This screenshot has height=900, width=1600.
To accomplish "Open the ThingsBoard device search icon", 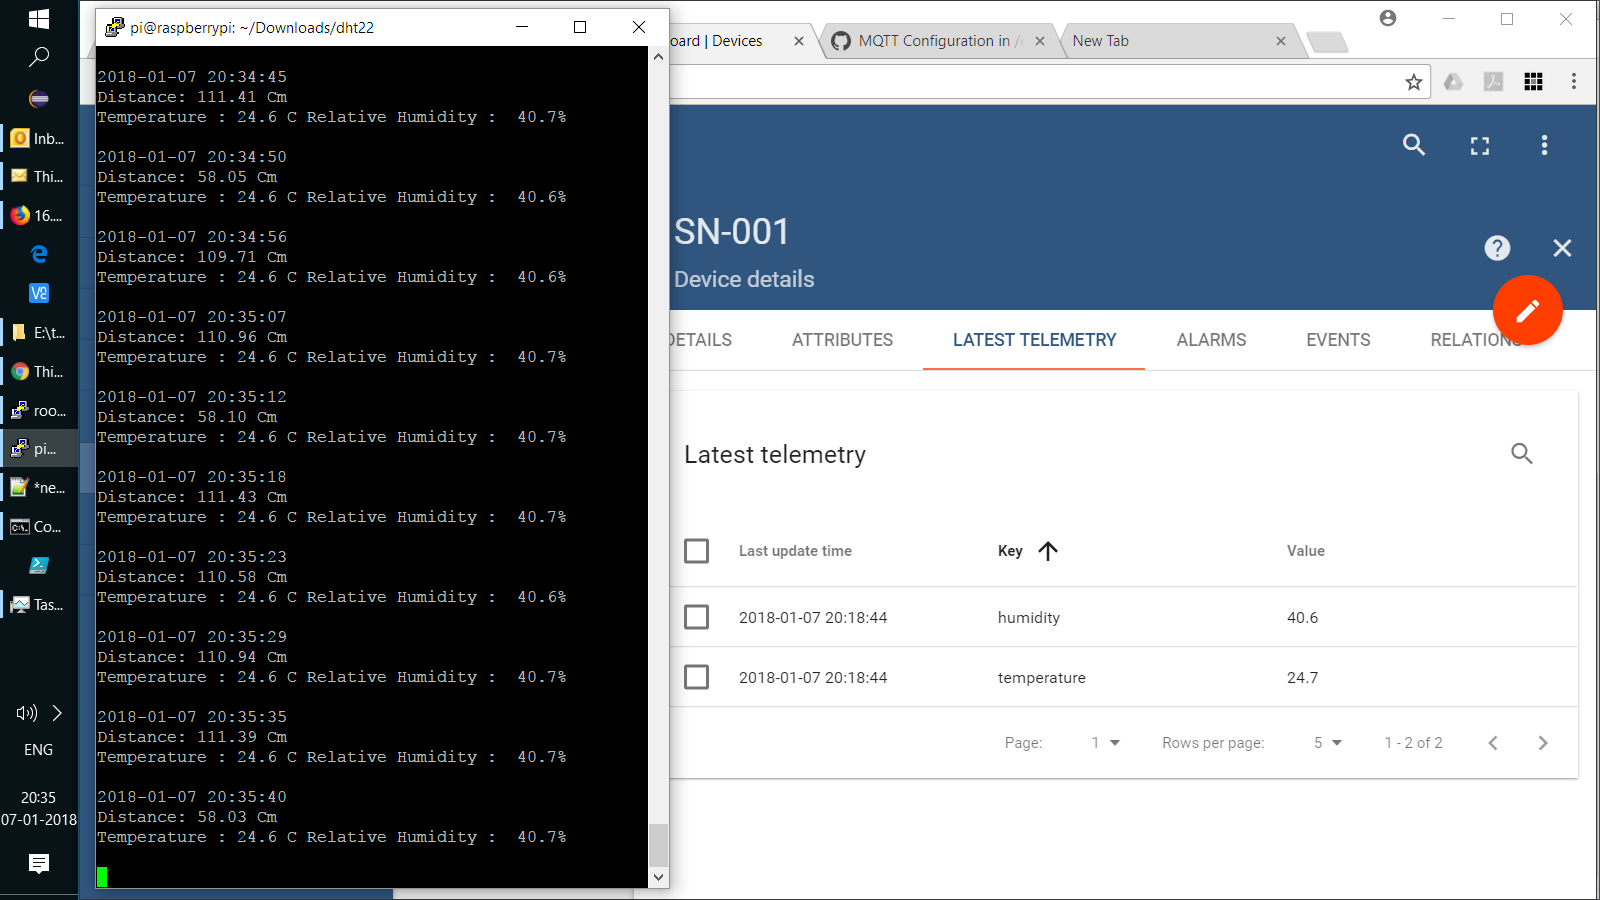I will 1414,145.
